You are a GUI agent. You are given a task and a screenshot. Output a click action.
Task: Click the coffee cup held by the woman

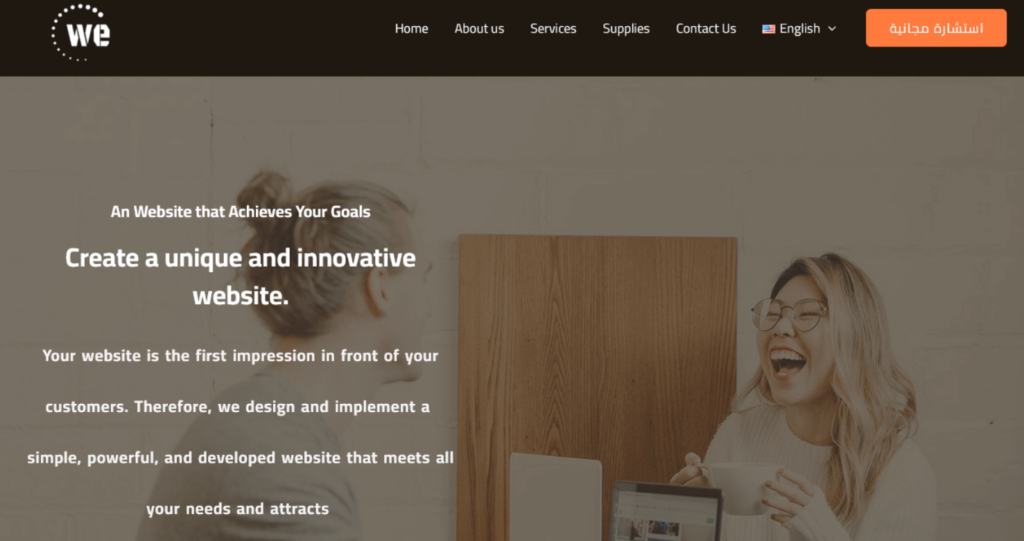[741, 487]
